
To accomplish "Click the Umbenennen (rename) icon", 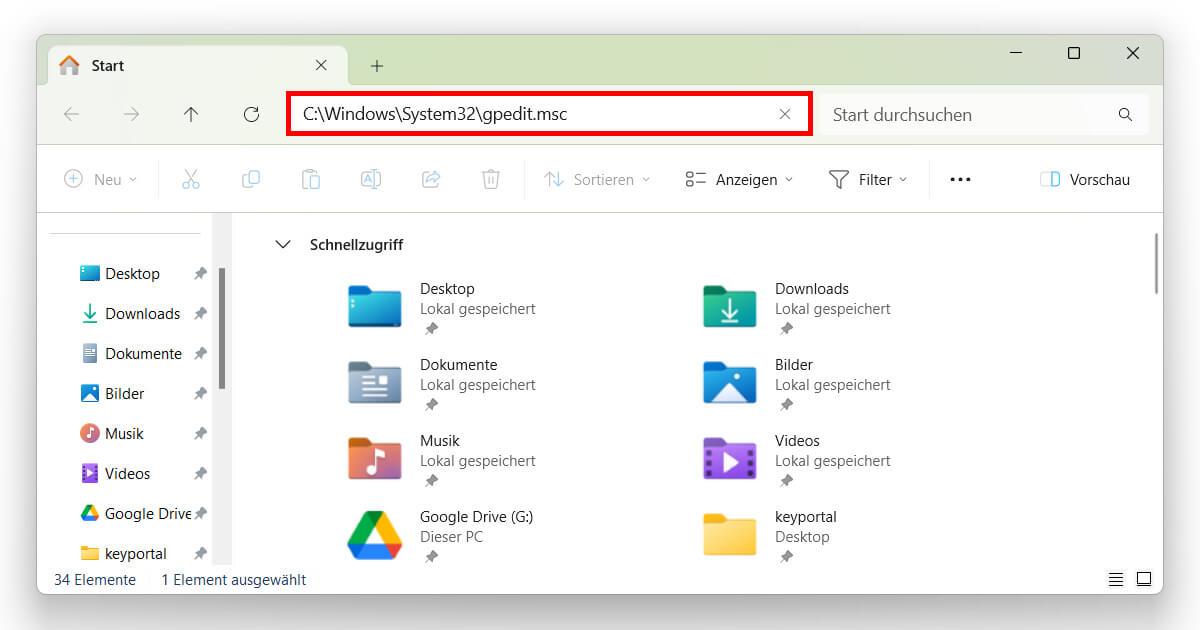I will click(371, 179).
